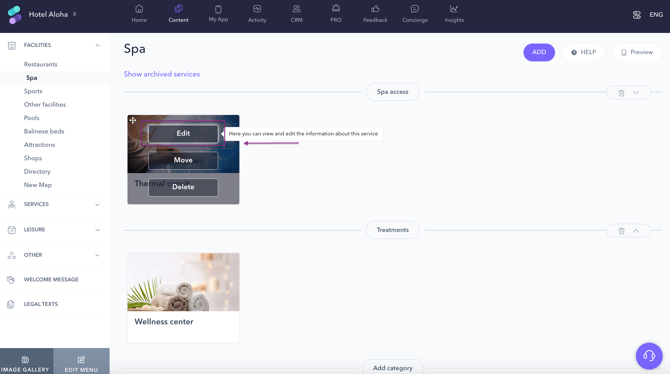Open My App phone icon
The height and width of the screenshot is (374, 670).
click(218, 9)
